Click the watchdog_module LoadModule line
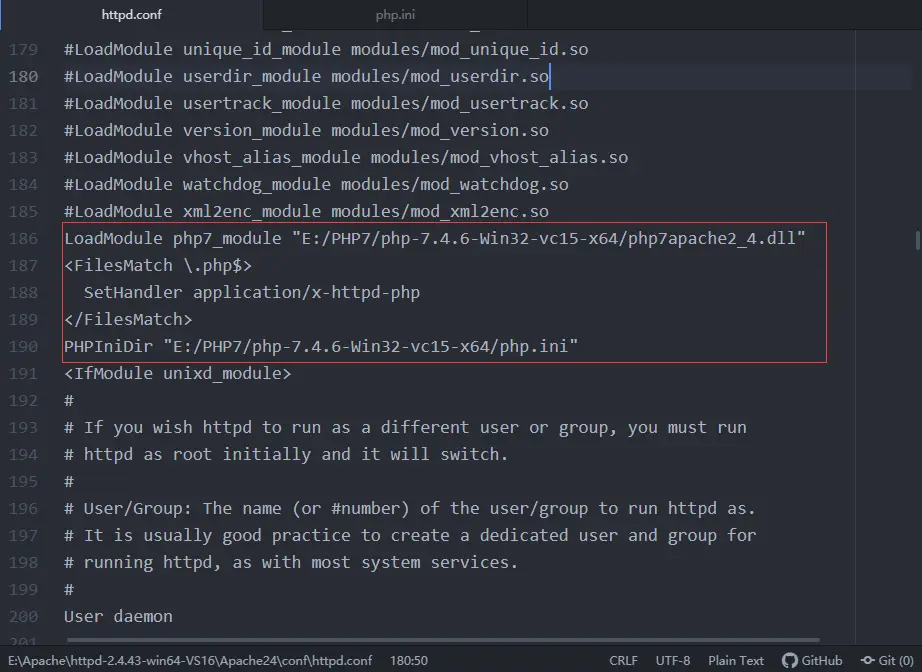 click(x=316, y=185)
